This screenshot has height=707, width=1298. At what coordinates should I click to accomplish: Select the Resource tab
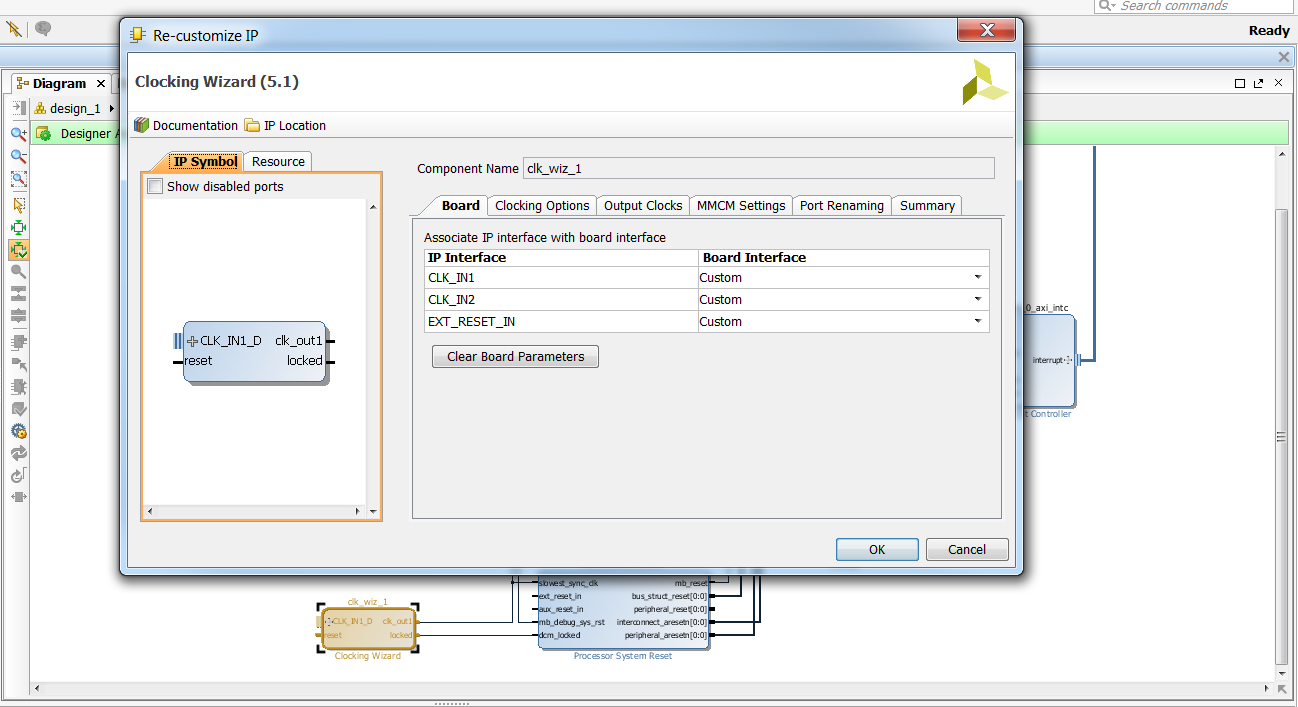coord(278,161)
